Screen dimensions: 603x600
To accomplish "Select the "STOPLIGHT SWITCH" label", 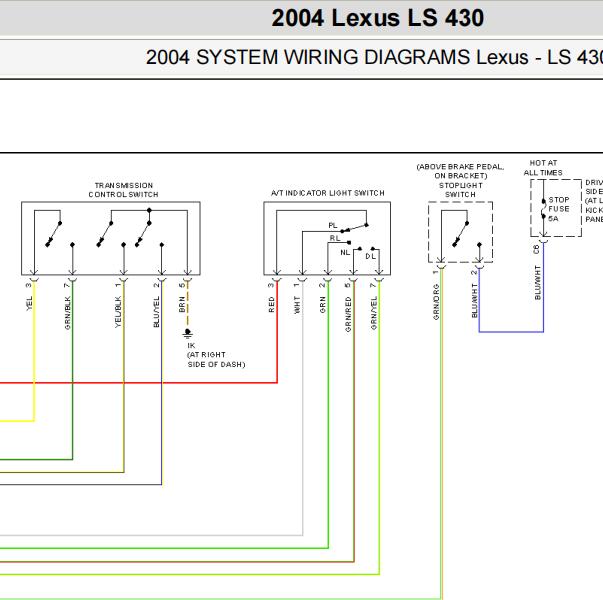I will (460, 190).
